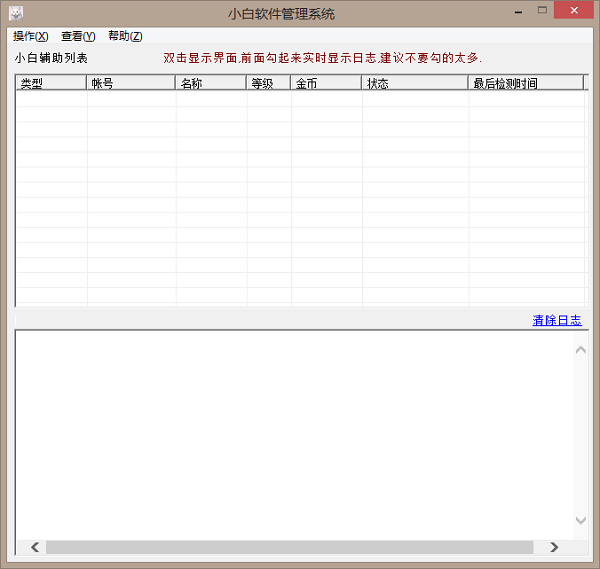The width and height of the screenshot is (600, 569).
Task: Click the 小白辅助列表 label
Action: [x=51, y=58]
